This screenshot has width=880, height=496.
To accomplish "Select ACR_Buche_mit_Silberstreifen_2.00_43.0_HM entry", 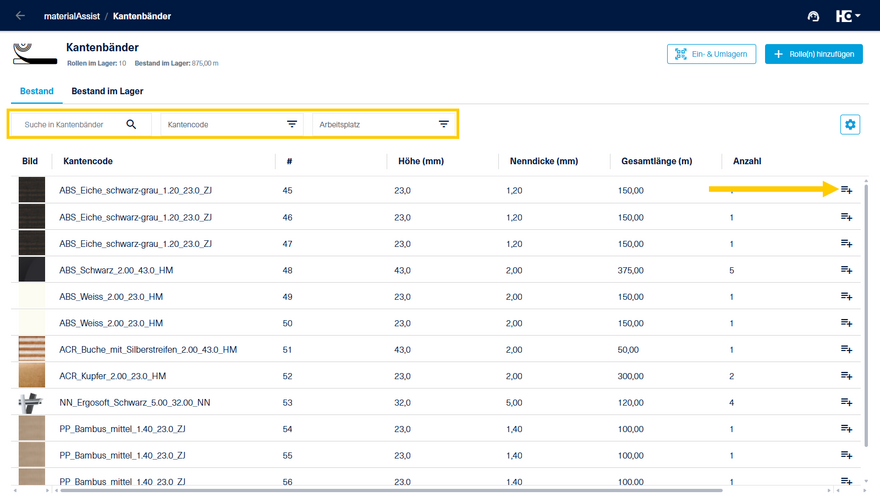I will [x=148, y=350].
